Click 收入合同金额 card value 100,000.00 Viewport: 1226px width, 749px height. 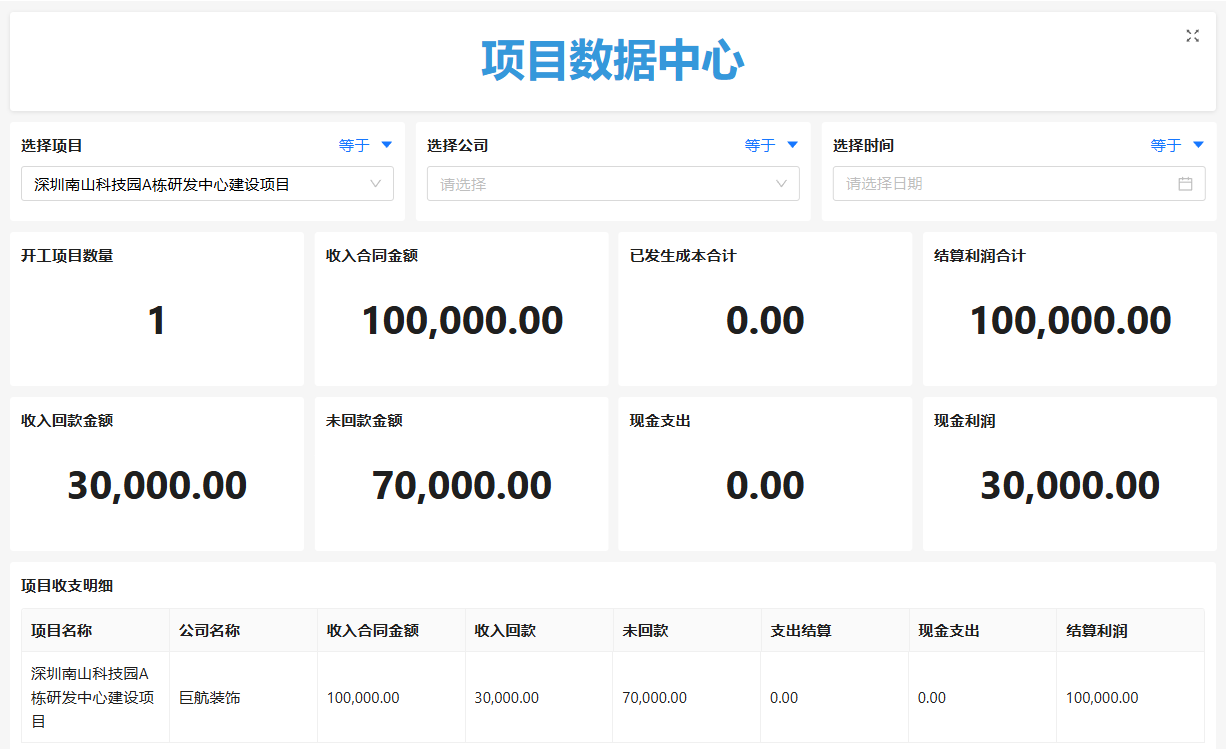pyautogui.click(x=462, y=321)
